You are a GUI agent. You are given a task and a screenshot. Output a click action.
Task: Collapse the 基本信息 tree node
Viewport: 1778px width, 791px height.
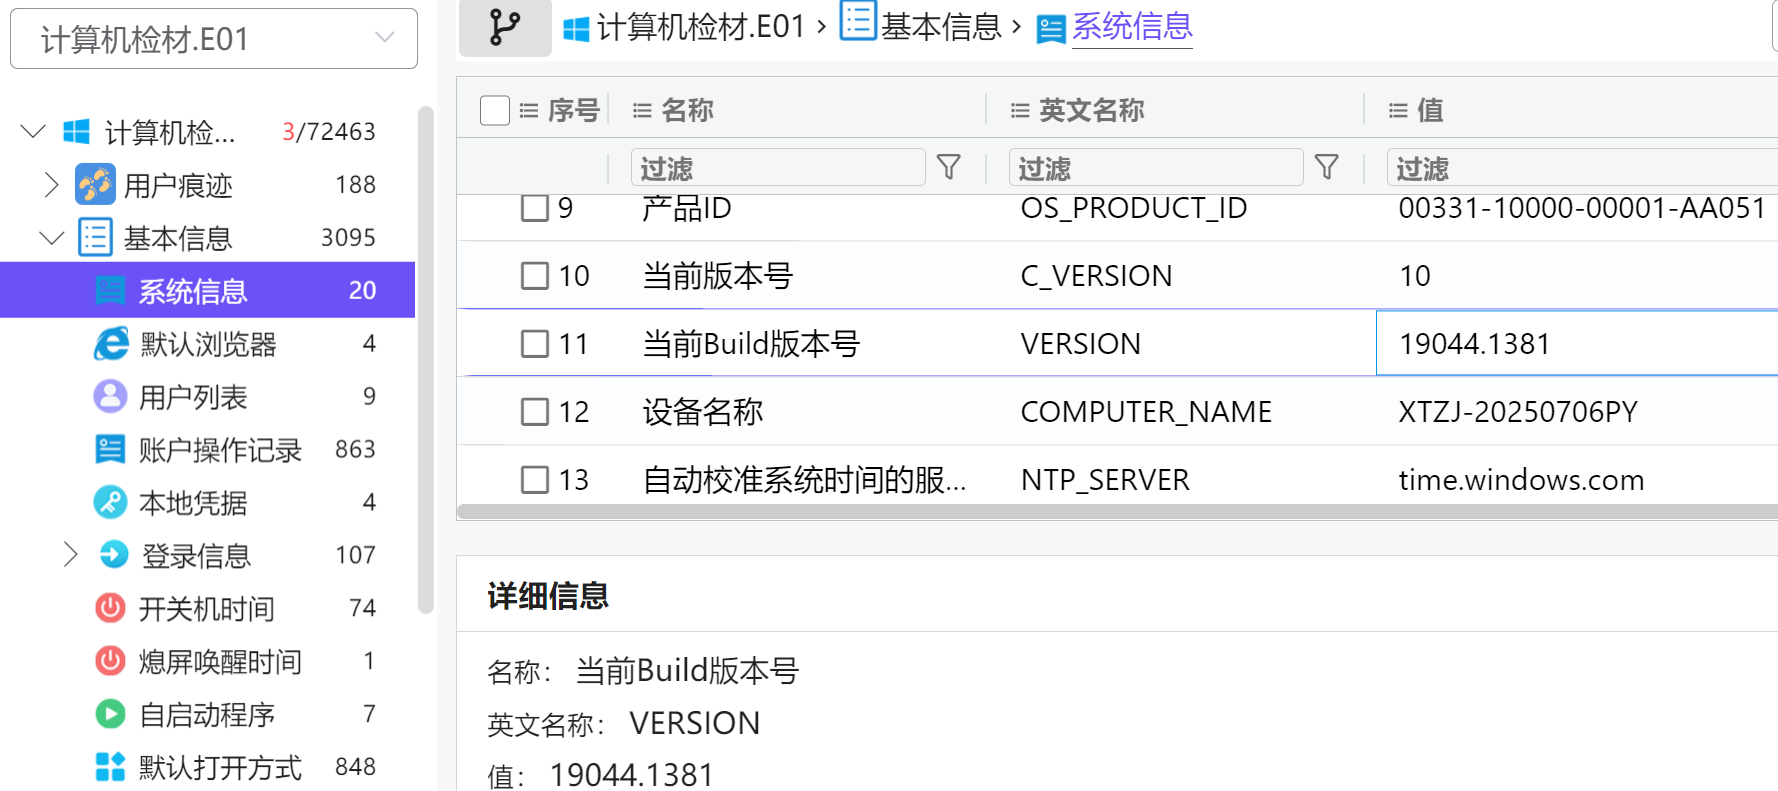click(52, 238)
